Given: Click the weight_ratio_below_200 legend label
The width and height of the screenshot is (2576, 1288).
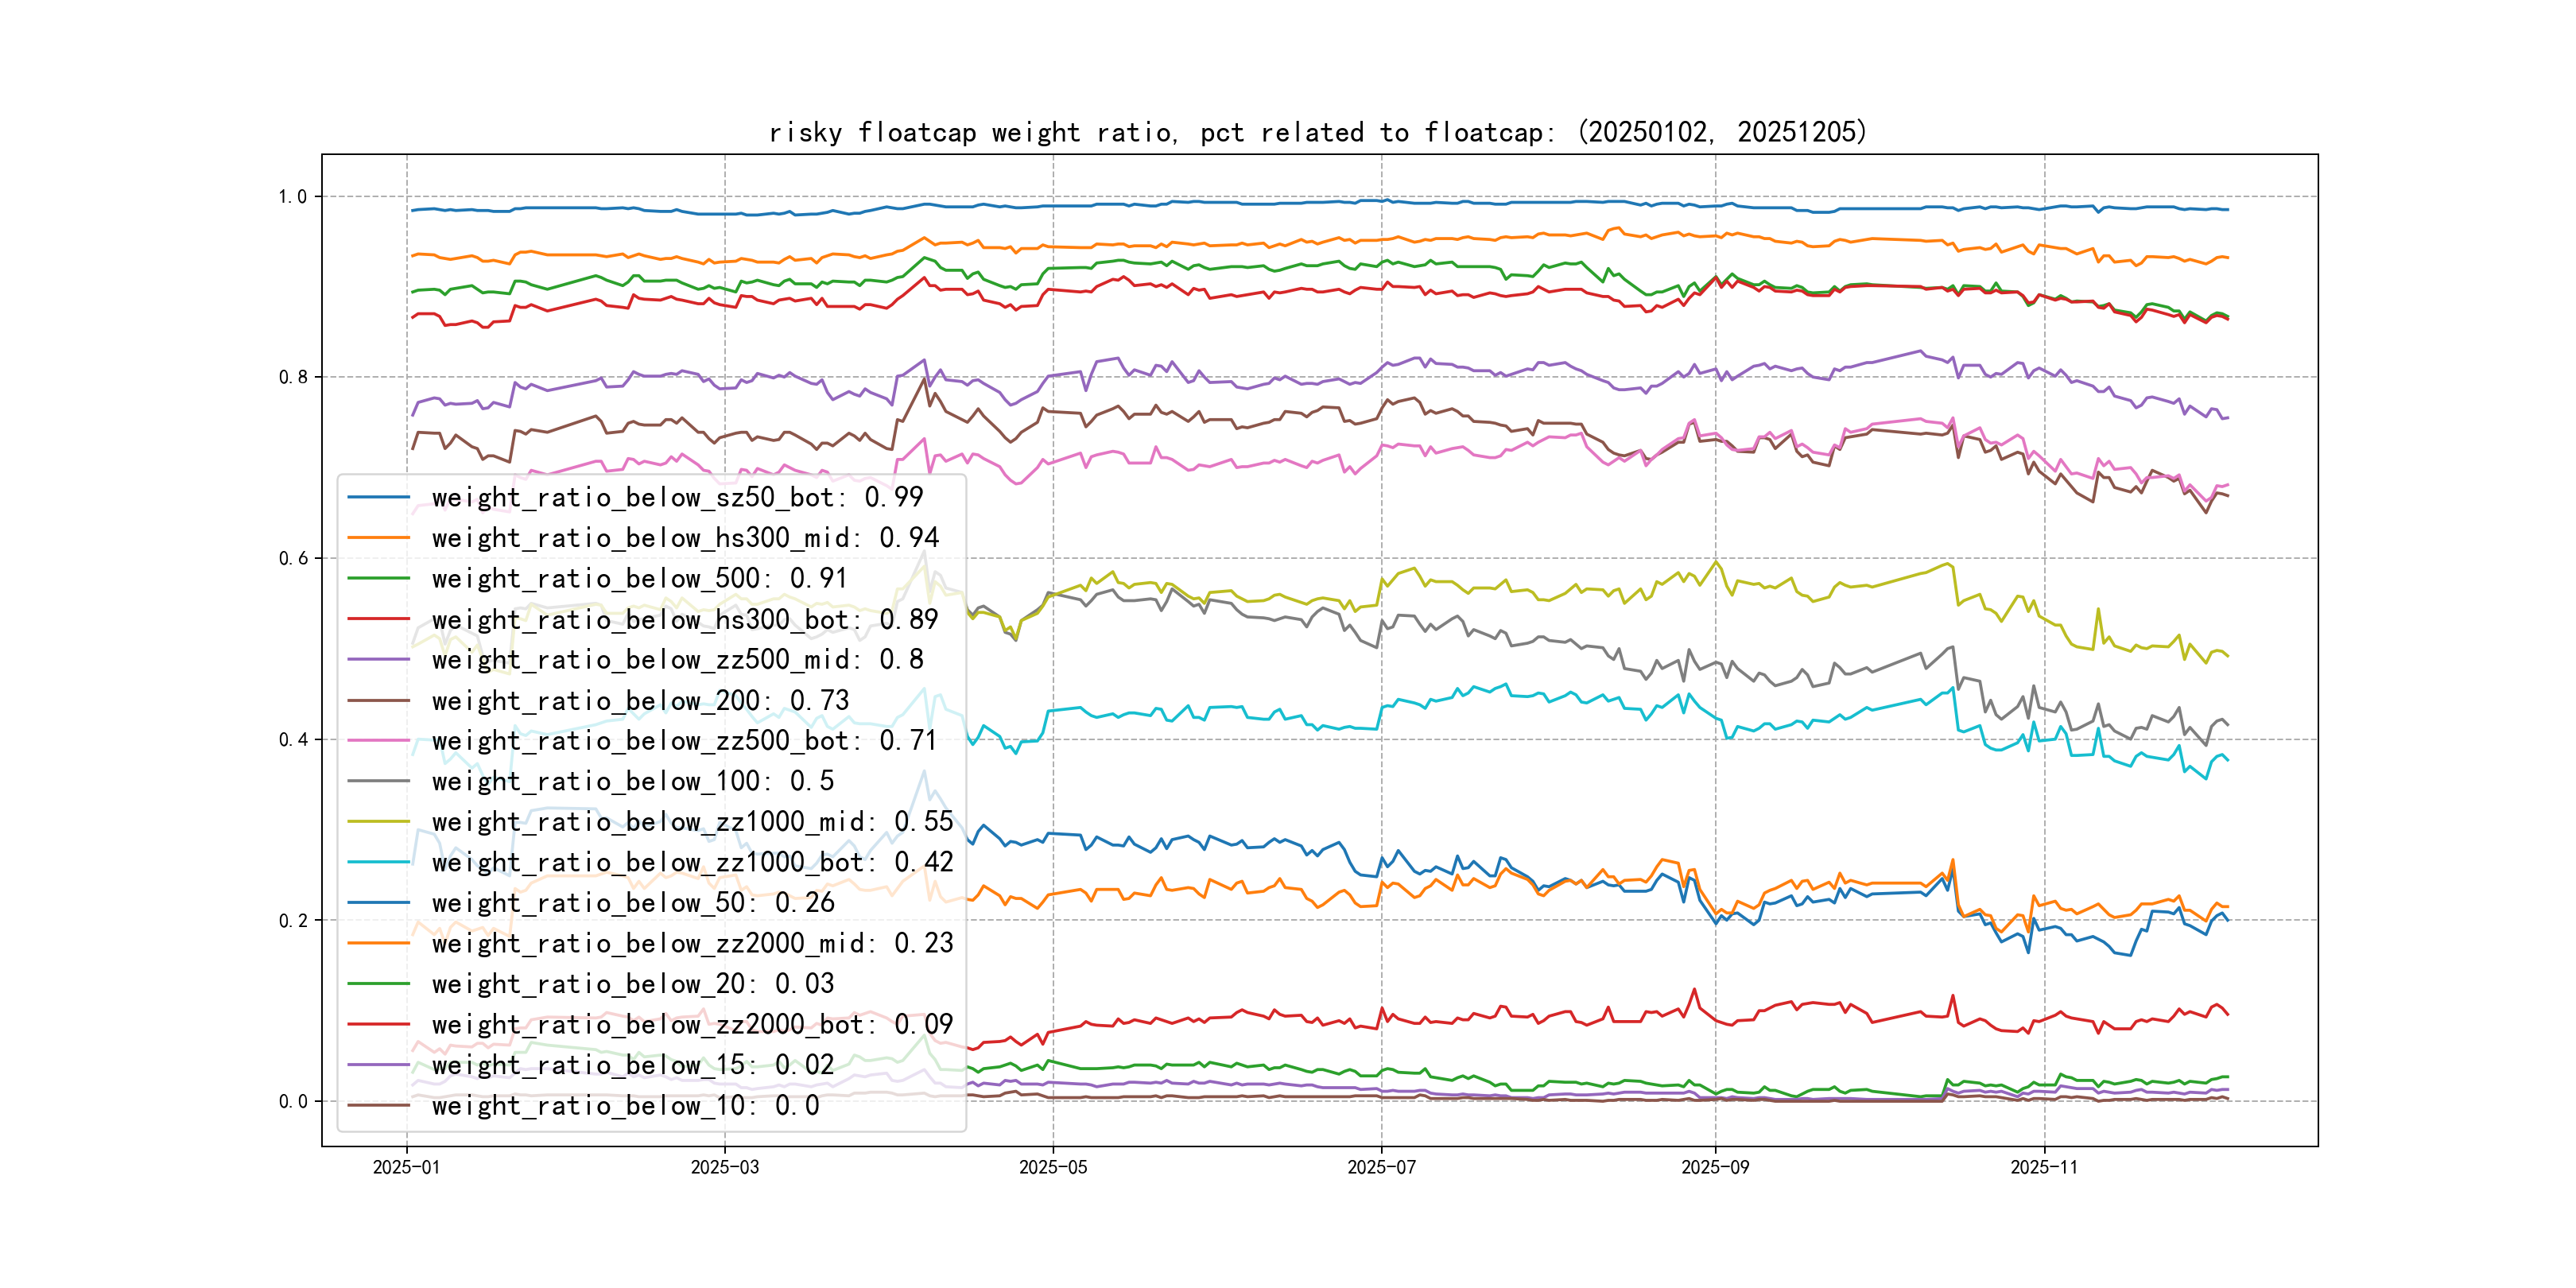Looking at the screenshot, I should pyautogui.click(x=640, y=700).
